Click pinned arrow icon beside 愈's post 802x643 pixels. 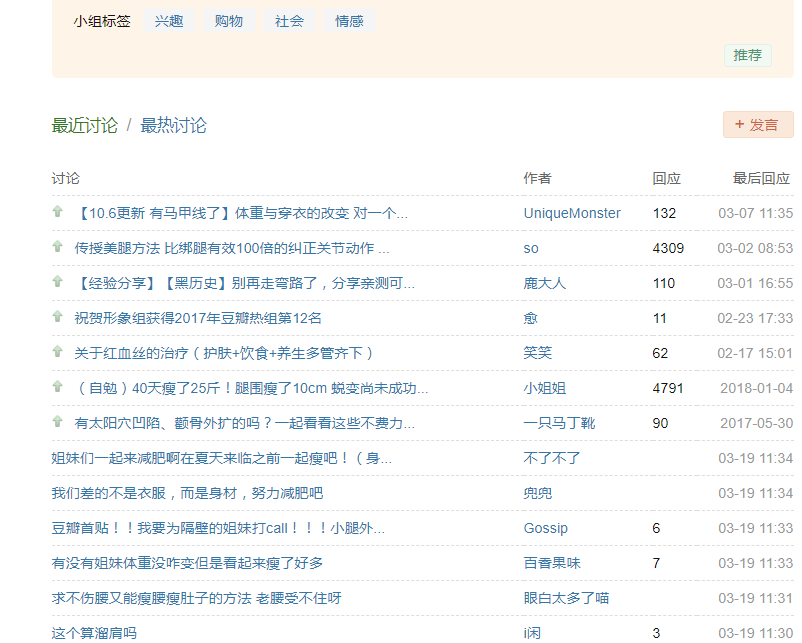(x=58, y=317)
